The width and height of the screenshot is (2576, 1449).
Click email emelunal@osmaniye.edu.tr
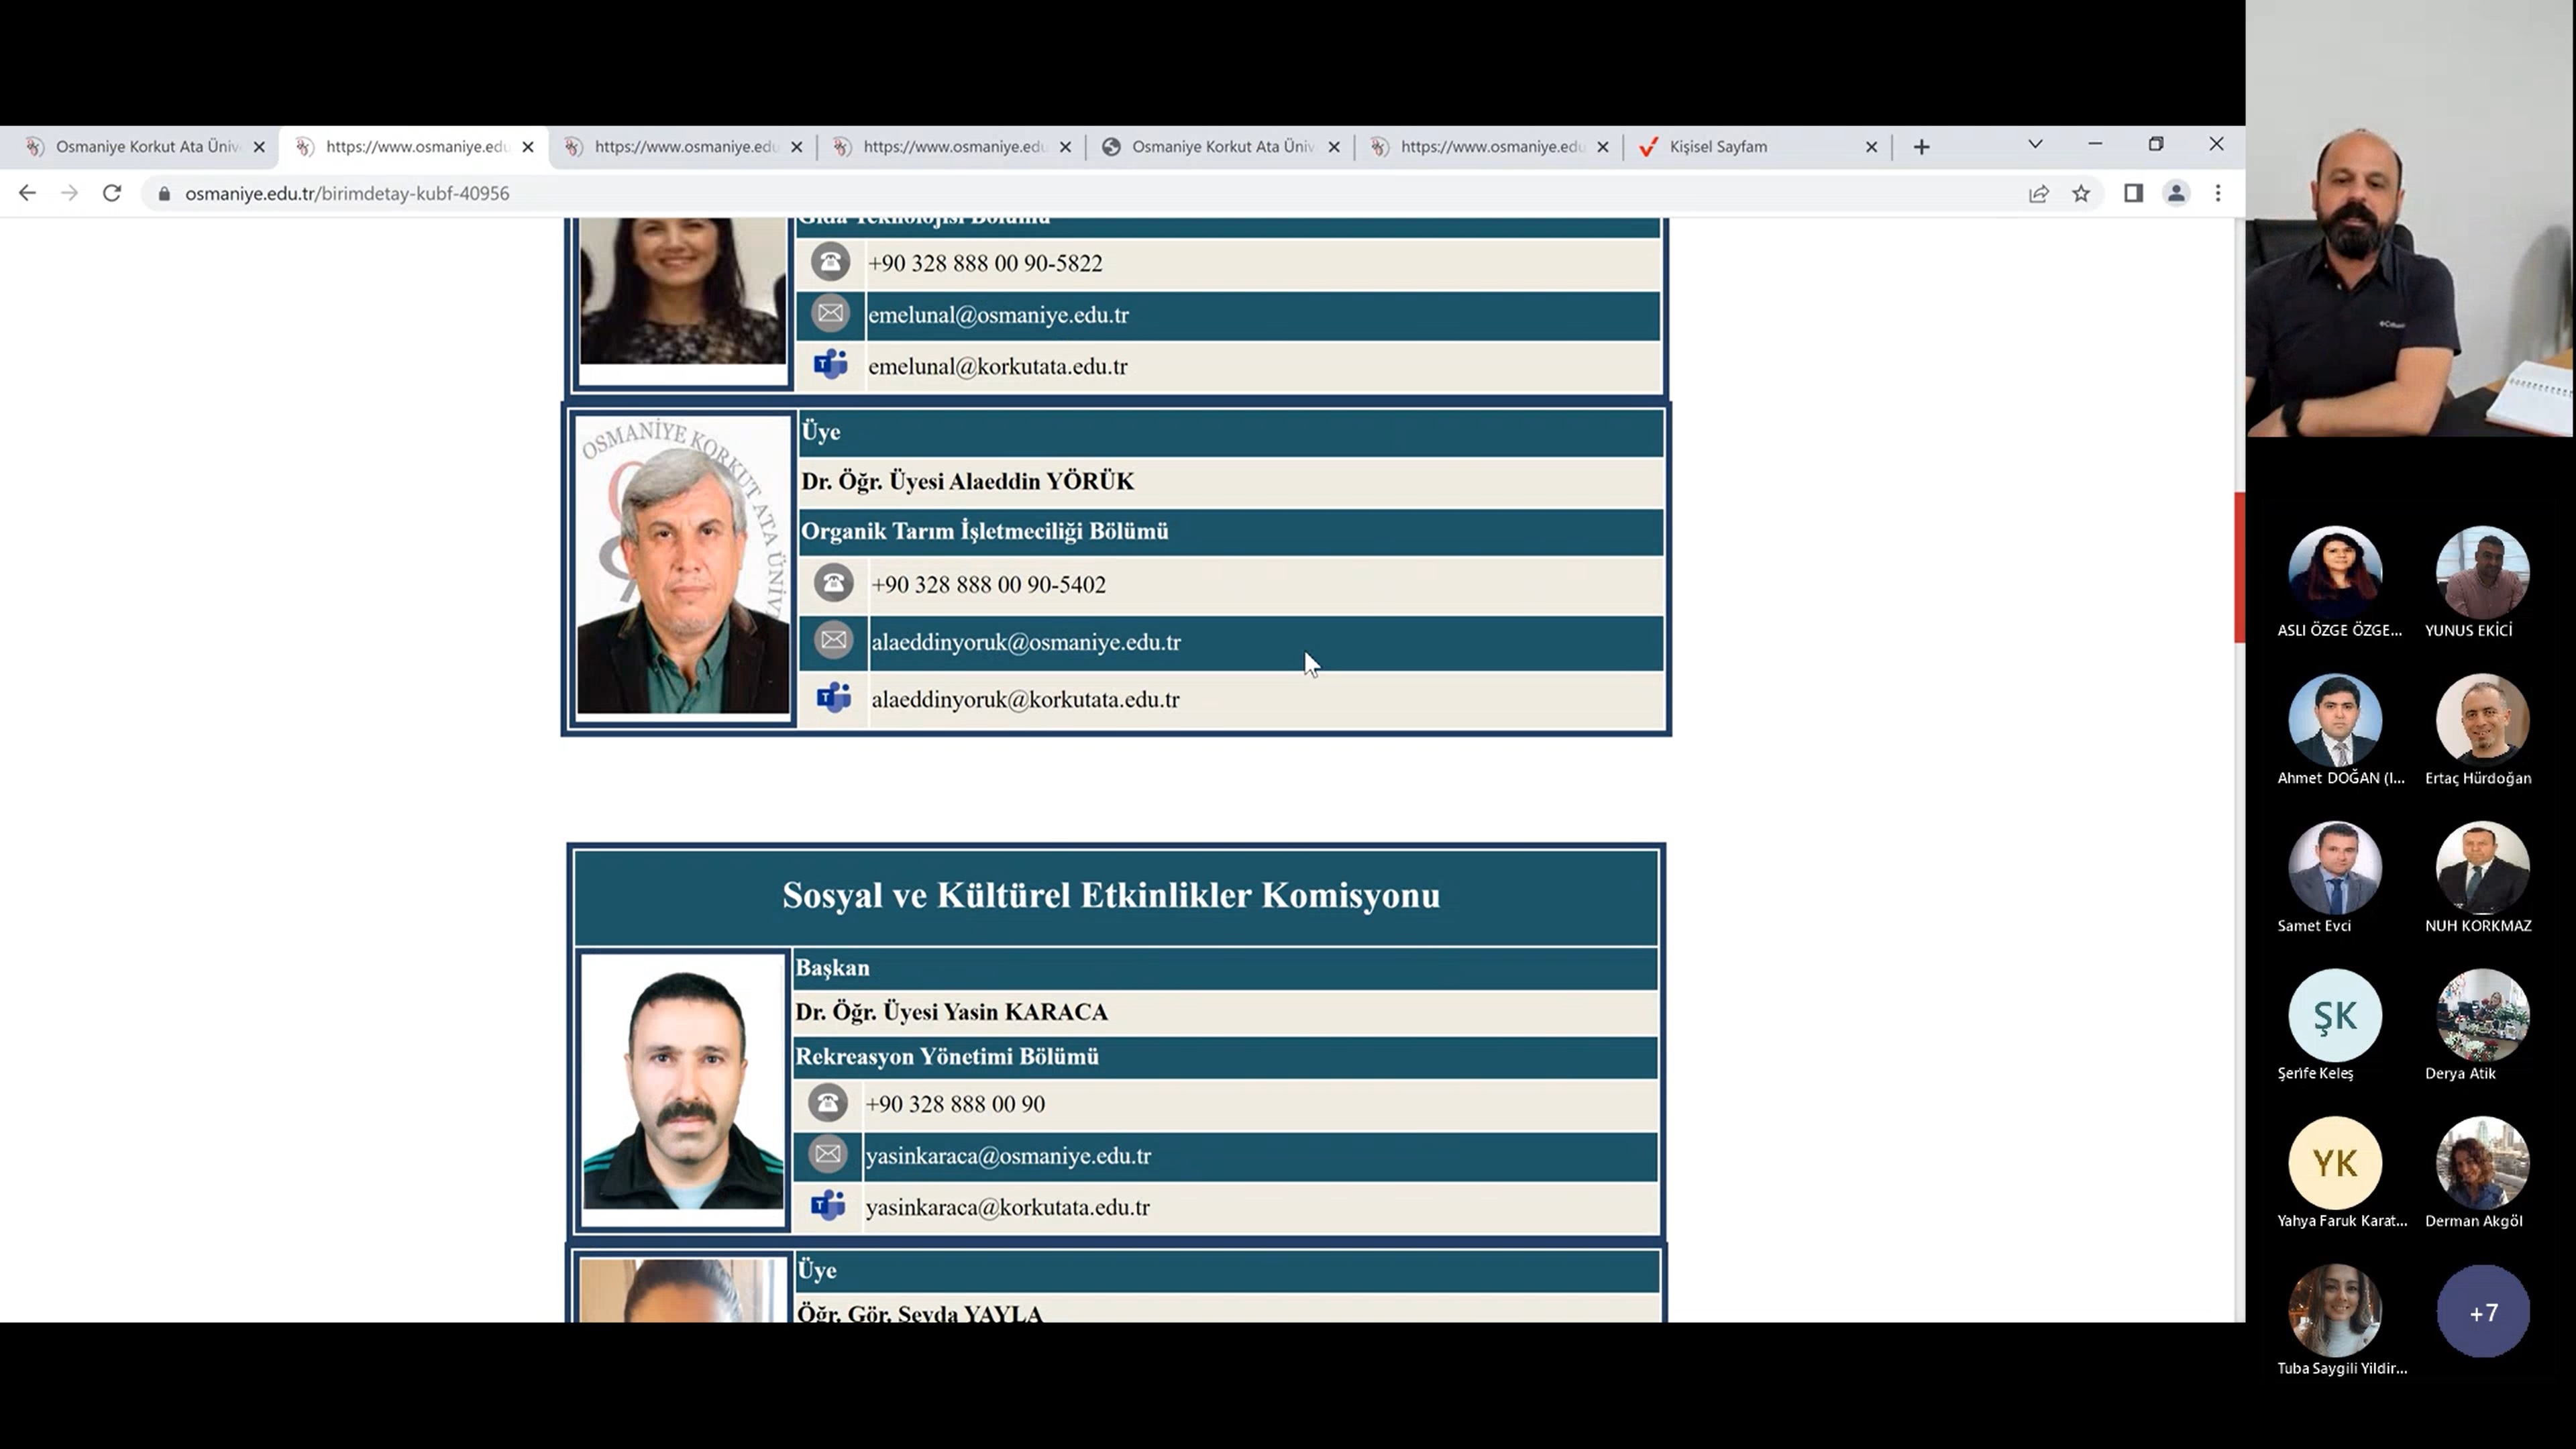coord(998,315)
